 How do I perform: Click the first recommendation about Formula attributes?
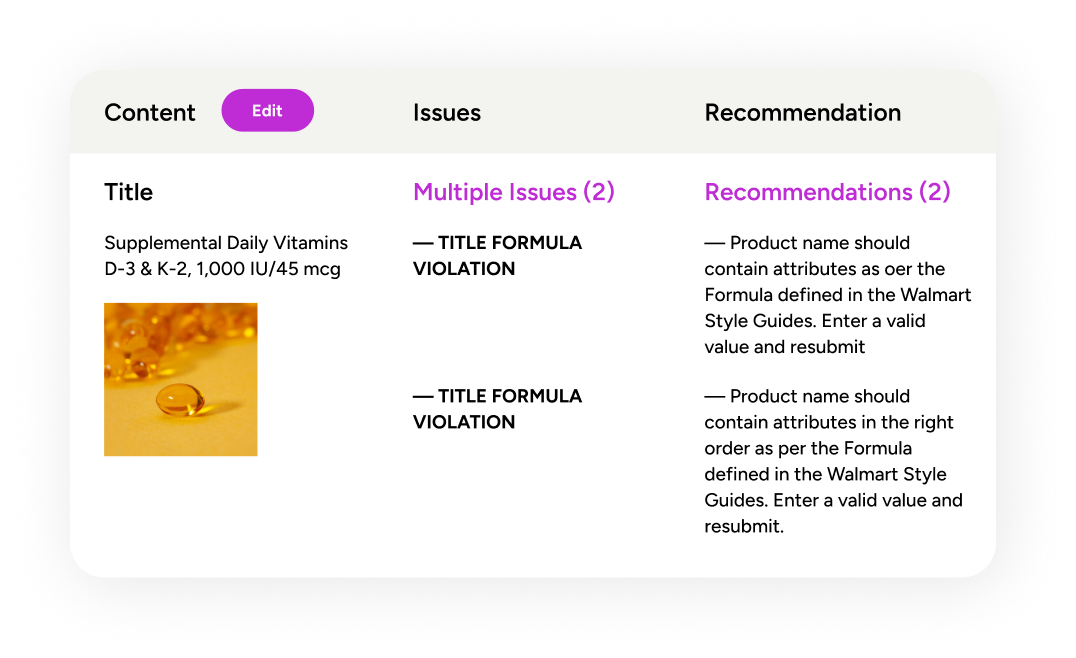[x=838, y=295]
